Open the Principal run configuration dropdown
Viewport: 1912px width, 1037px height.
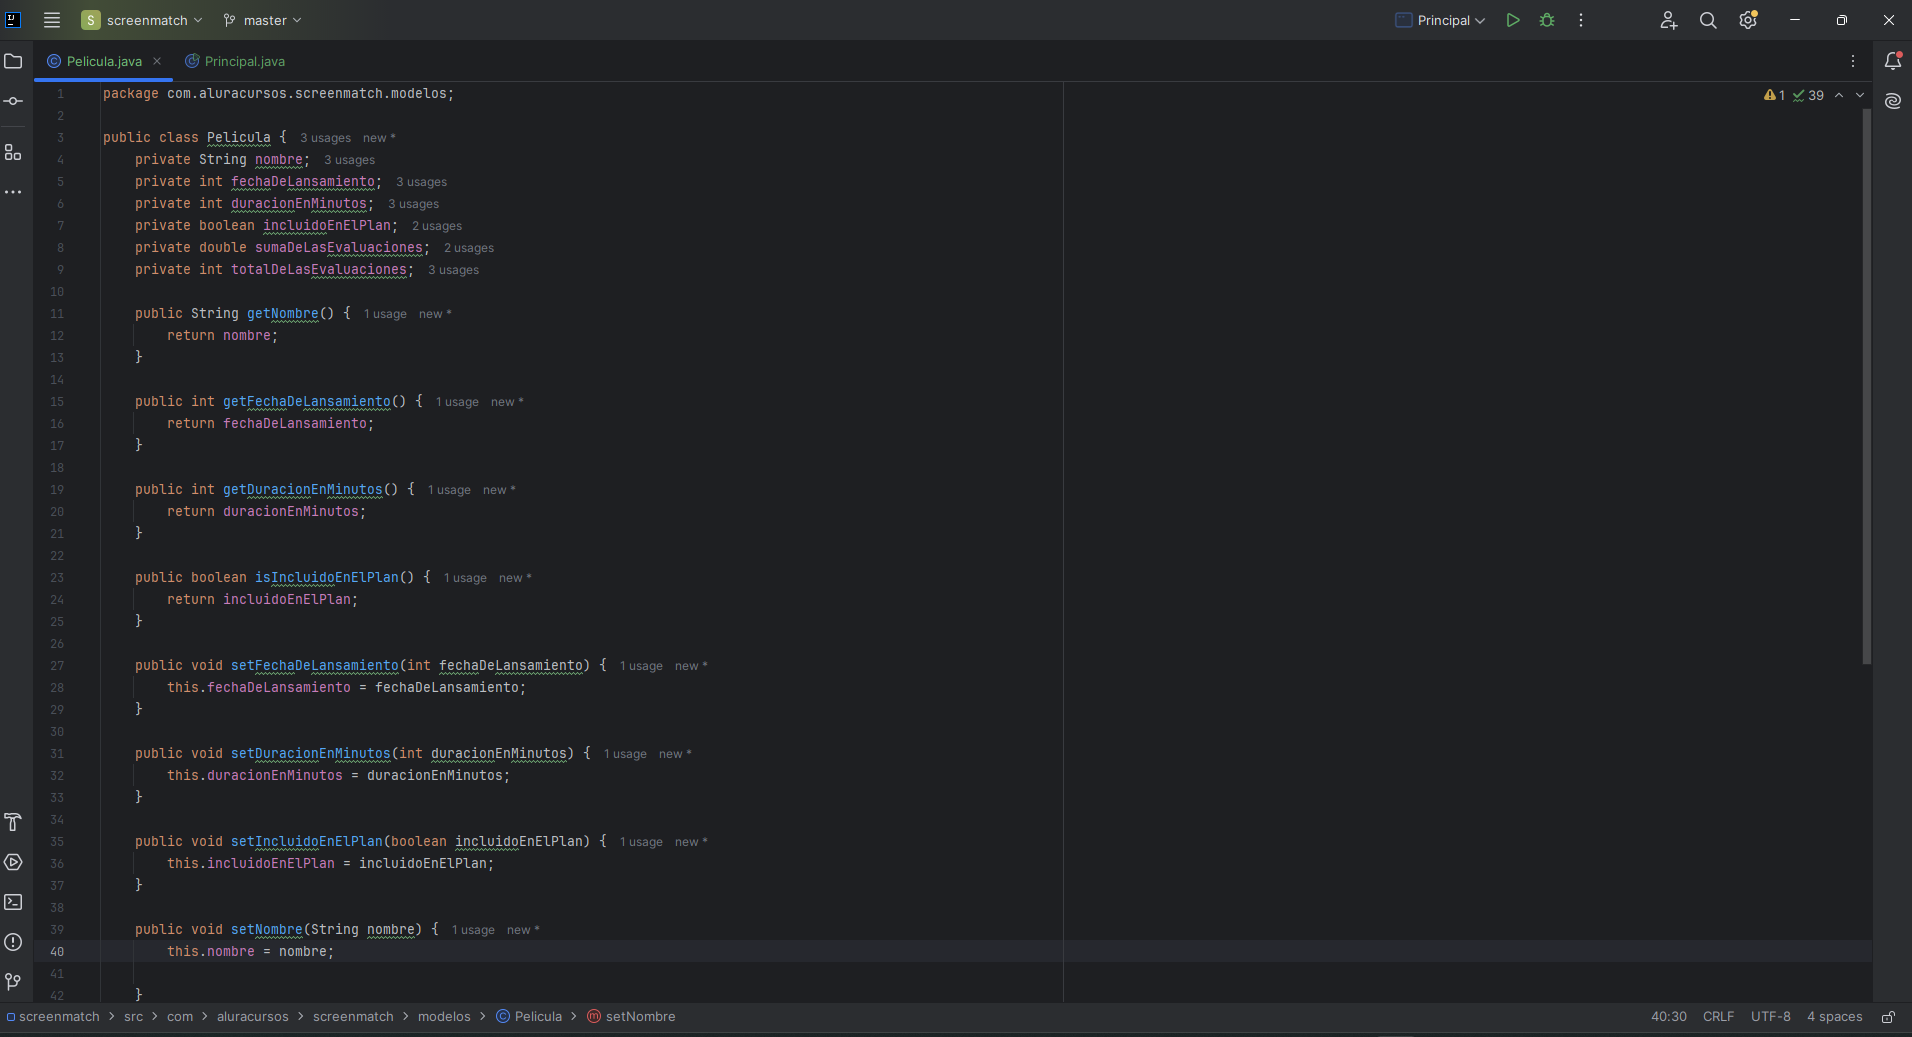click(1440, 20)
